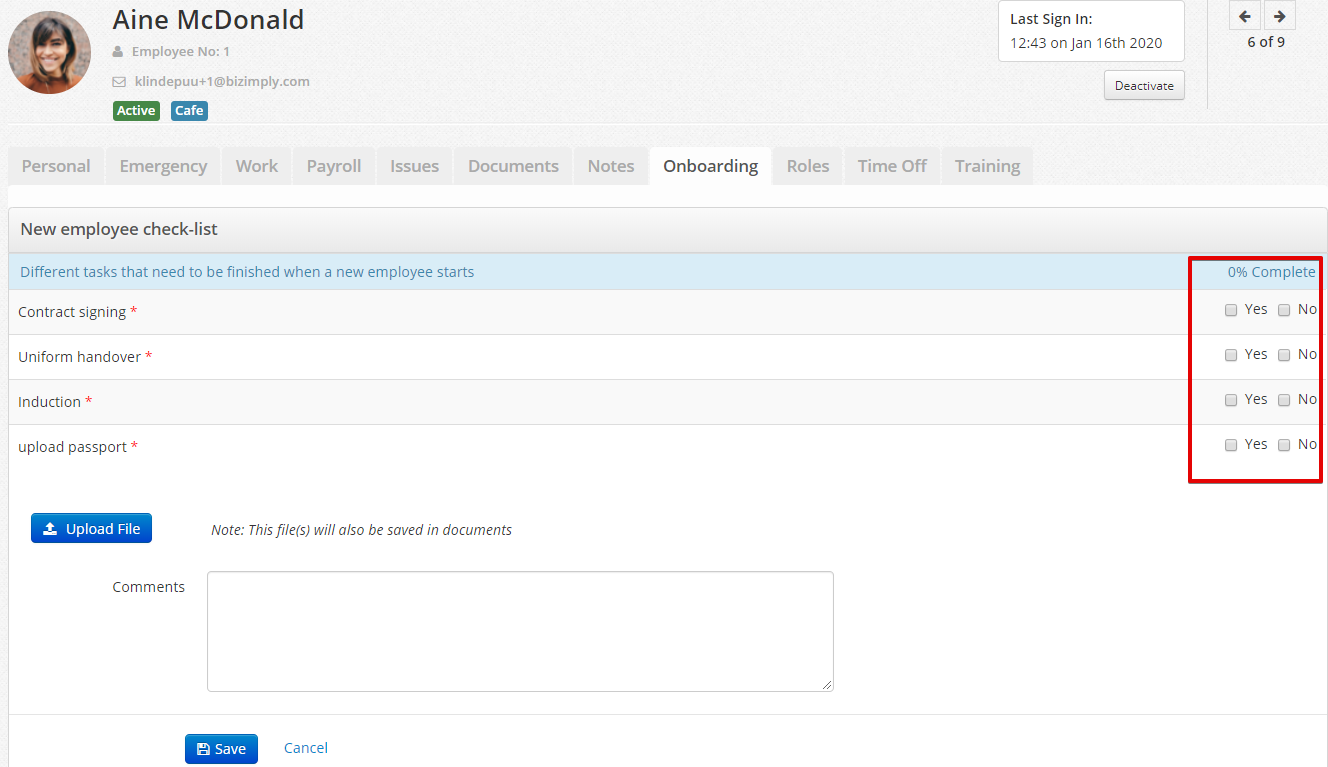Select the Onboarding tab
1328x767 pixels.
[711, 166]
